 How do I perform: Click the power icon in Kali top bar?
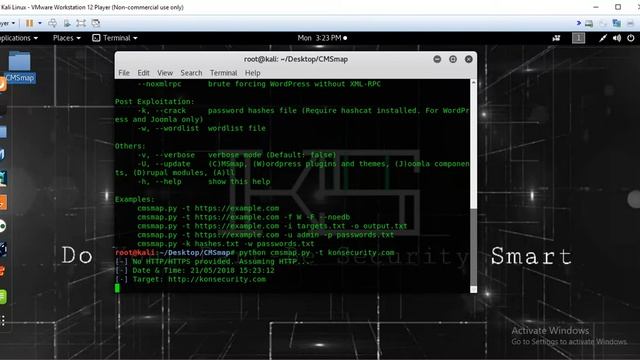(x=631, y=38)
